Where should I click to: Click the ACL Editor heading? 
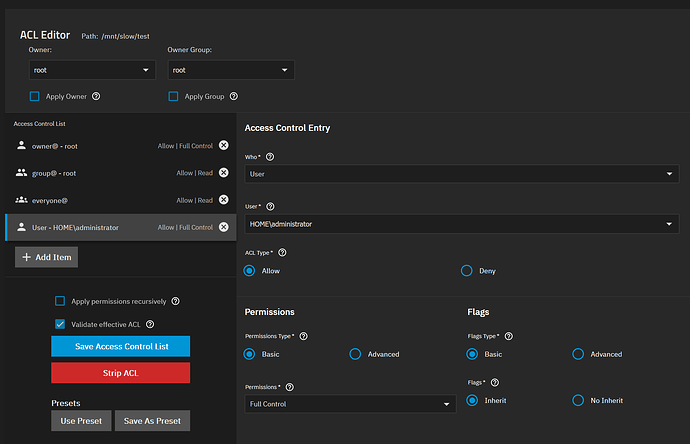(45, 35)
